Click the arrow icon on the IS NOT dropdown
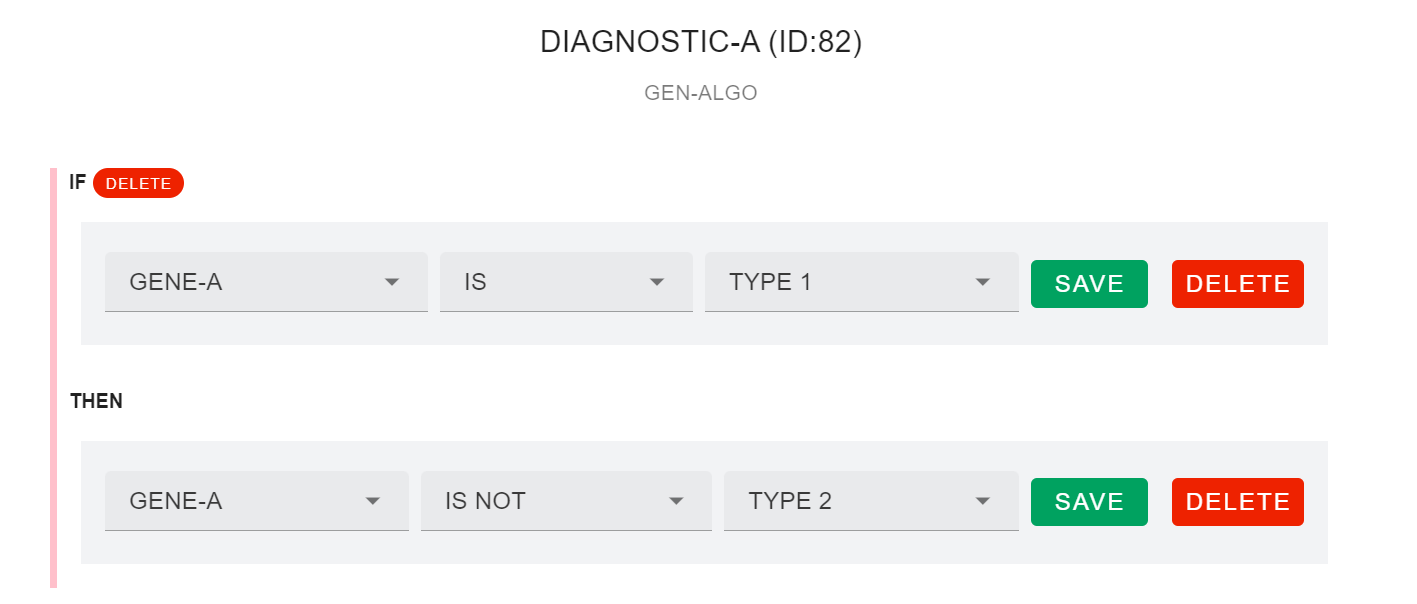This screenshot has width=1417, height=604. (676, 501)
